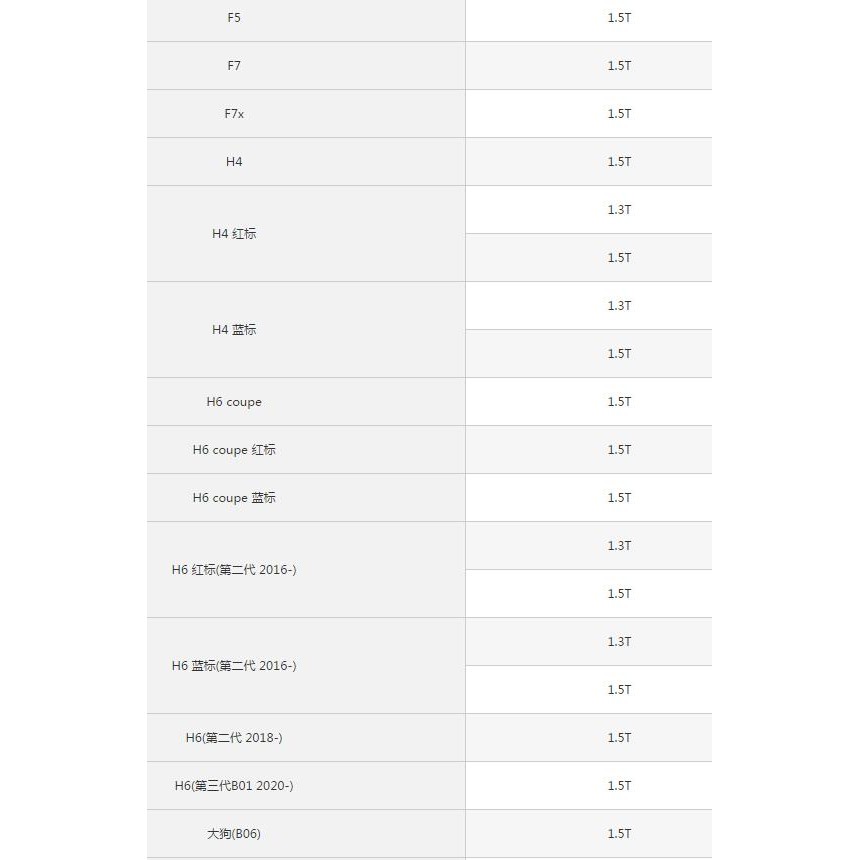
Task: Click the 1.5T value for 大狗(B06)
Action: point(619,834)
